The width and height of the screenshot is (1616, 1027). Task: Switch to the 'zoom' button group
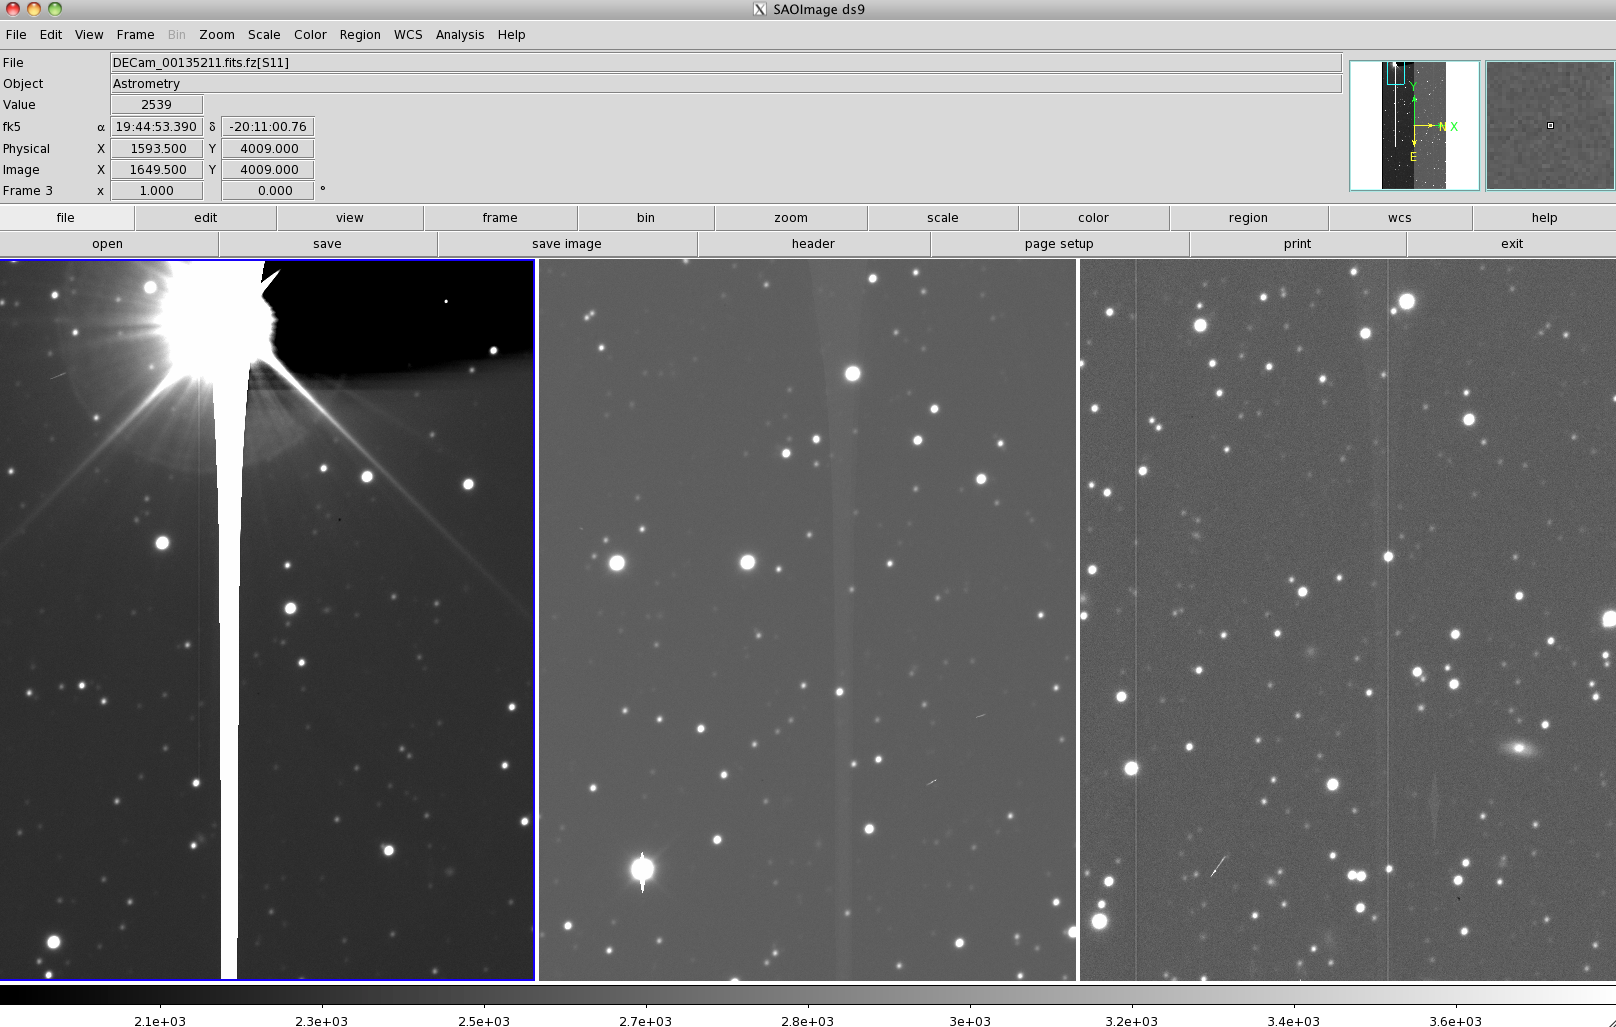[790, 218]
